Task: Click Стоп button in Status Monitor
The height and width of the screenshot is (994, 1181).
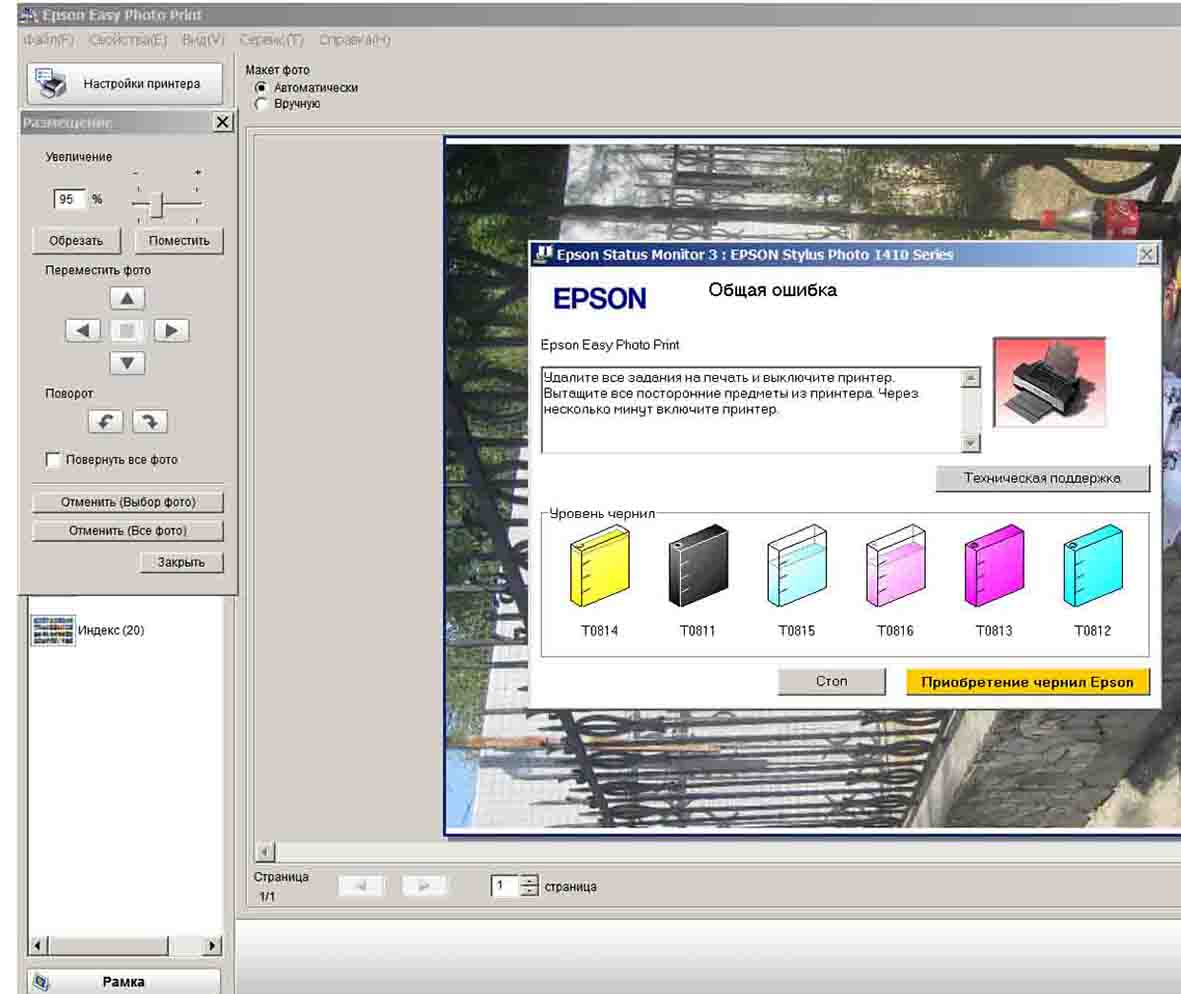Action: (x=832, y=681)
